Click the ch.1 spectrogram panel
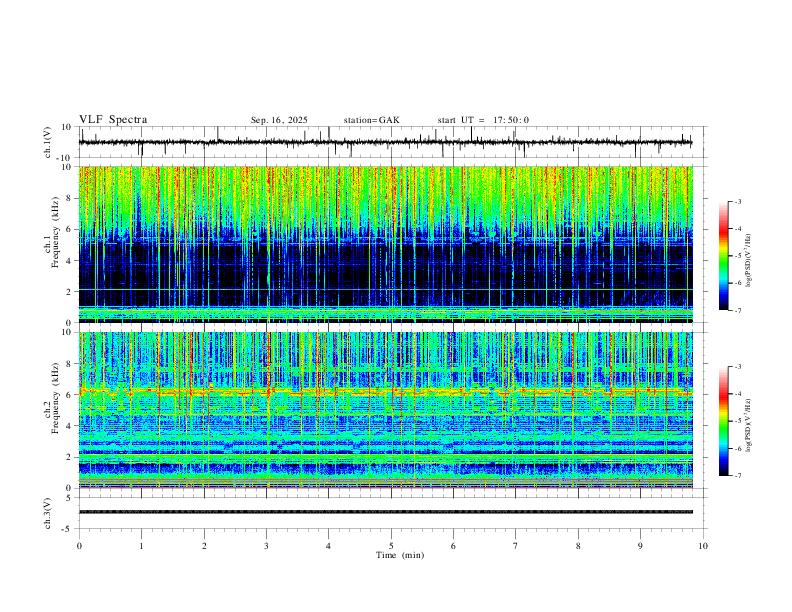The image size is (792, 612). 385,244
